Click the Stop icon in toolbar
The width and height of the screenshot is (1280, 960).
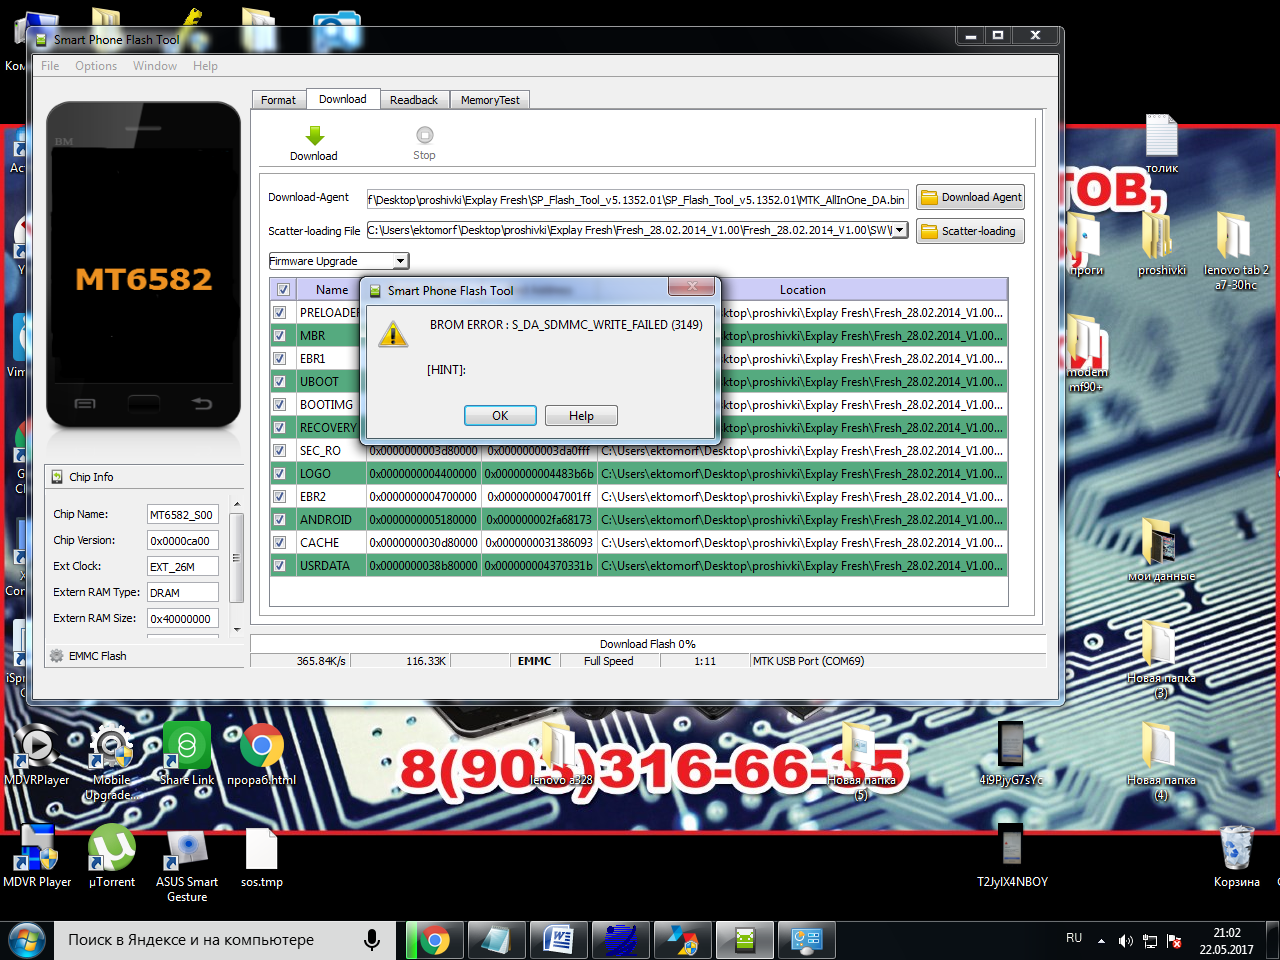click(x=424, y=136)
